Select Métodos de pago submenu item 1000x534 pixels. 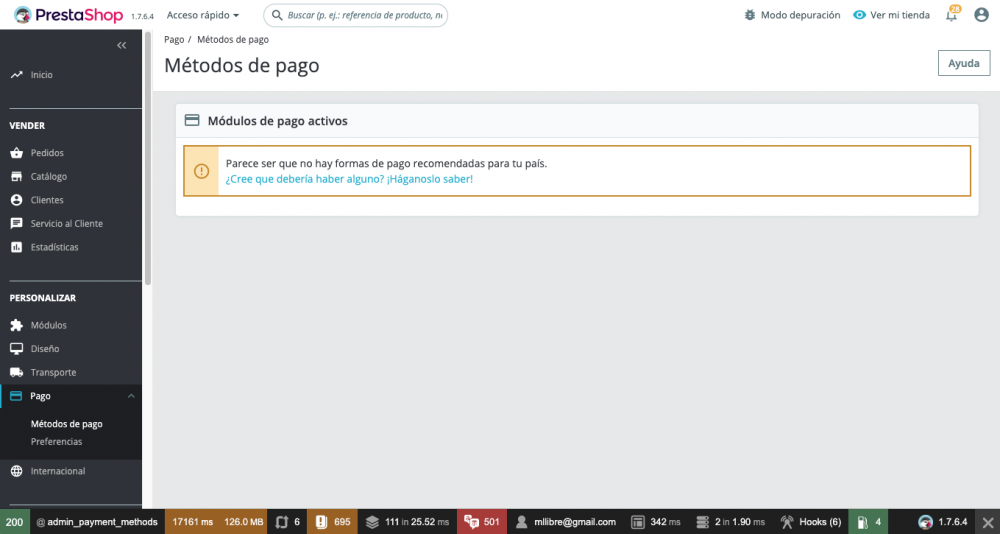(x=66, y=424)
